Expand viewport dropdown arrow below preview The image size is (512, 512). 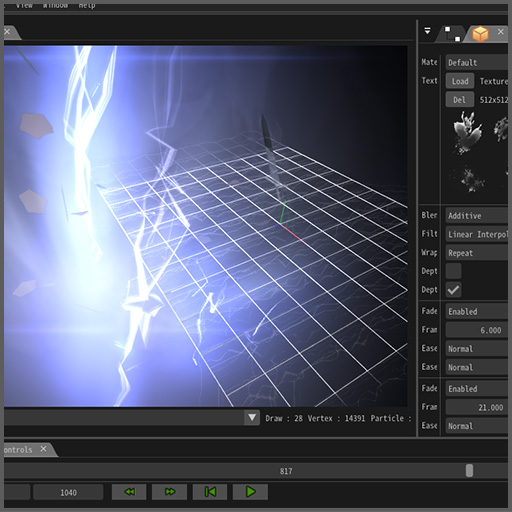click(252, 418)
